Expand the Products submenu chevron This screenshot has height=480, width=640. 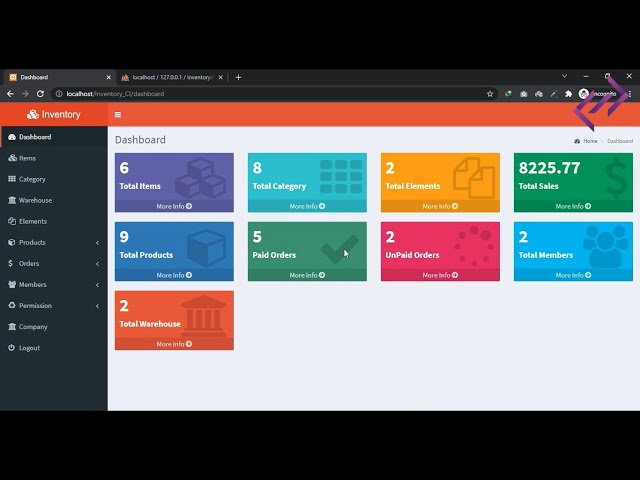pos(97,243)
